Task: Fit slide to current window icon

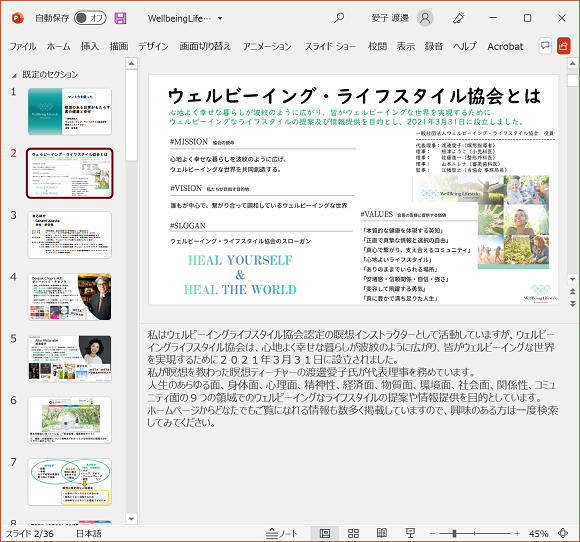Action: 563,533
